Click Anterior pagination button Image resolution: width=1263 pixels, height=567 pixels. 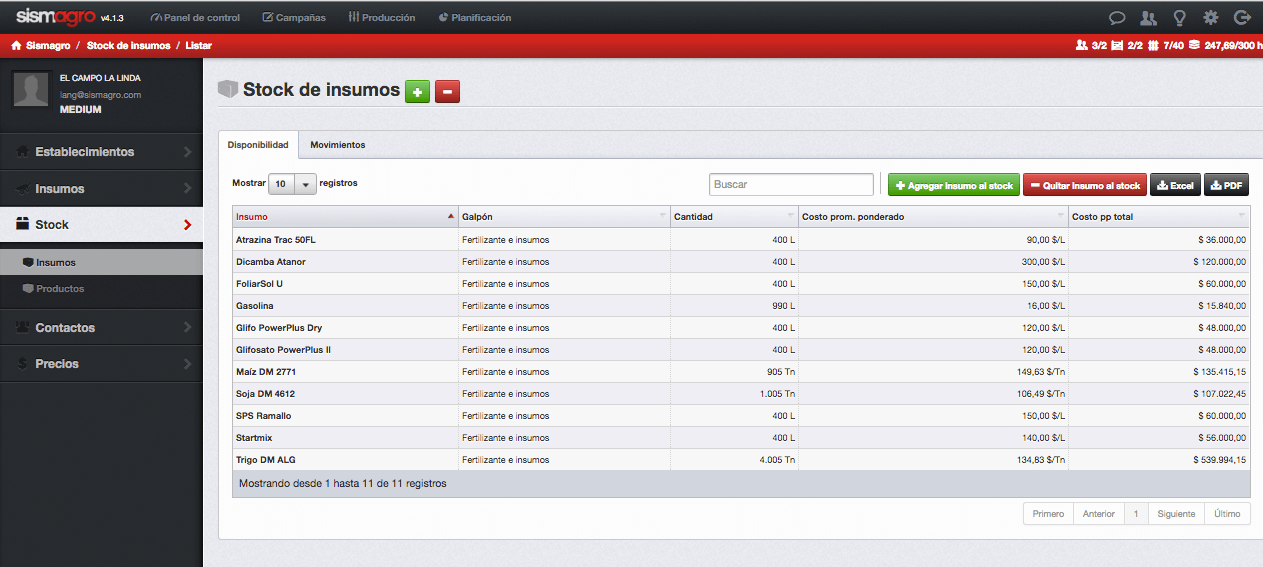(x=1098, y=514)
